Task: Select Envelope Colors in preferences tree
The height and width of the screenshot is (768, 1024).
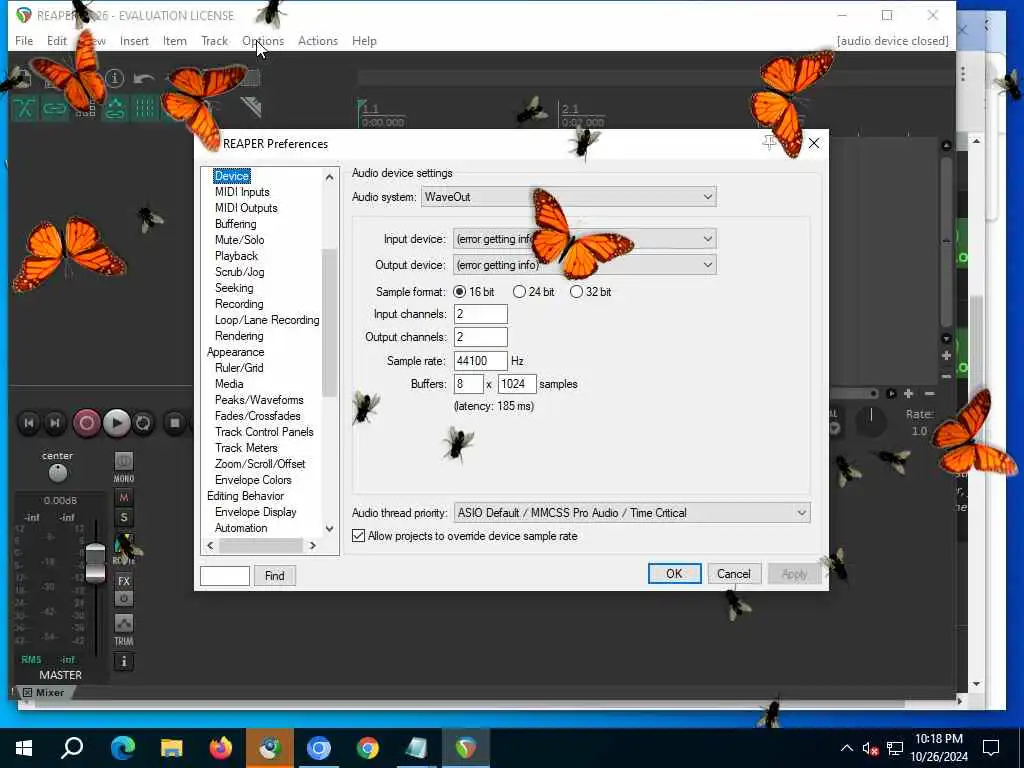Action: coord(253,480)
